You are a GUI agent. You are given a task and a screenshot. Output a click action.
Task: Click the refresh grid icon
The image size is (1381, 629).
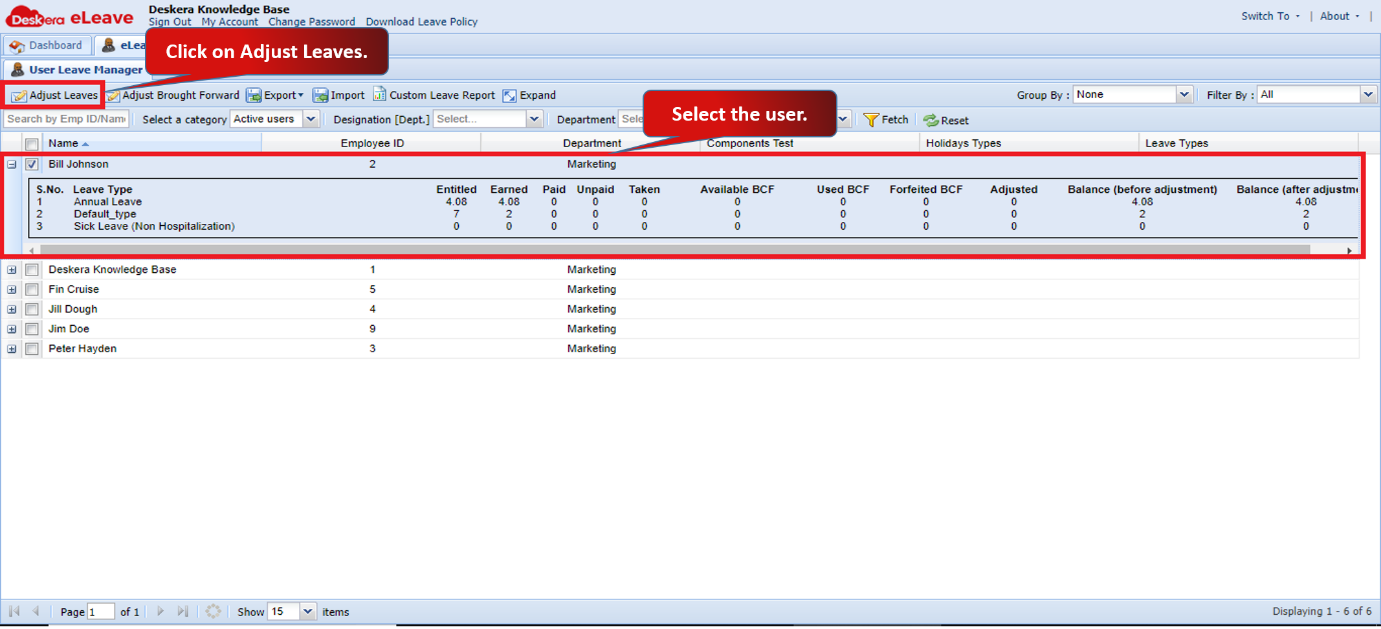pyautogui.click(x=212, y=611)
